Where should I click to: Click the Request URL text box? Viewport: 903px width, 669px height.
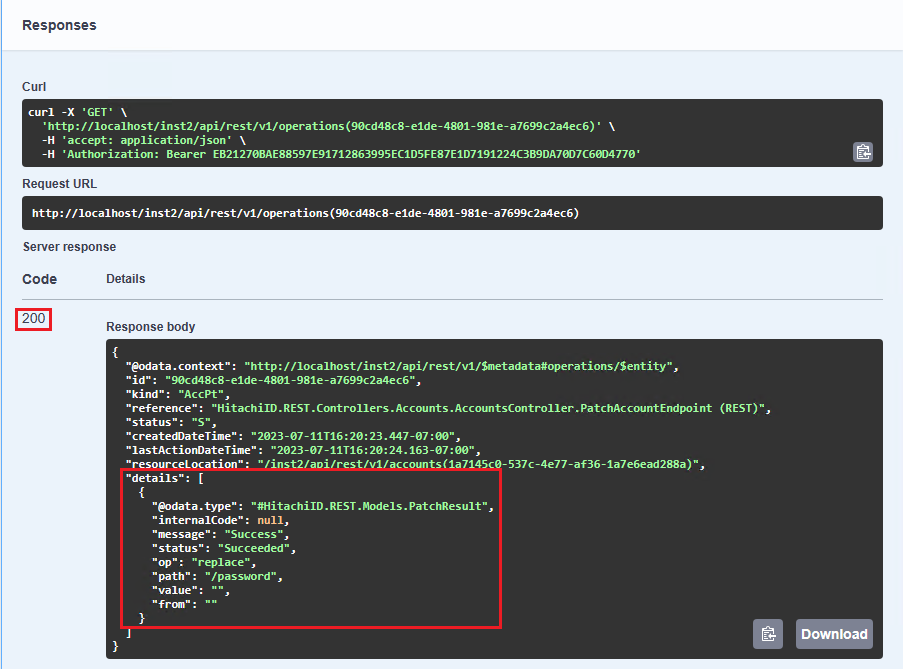(452, 213)
